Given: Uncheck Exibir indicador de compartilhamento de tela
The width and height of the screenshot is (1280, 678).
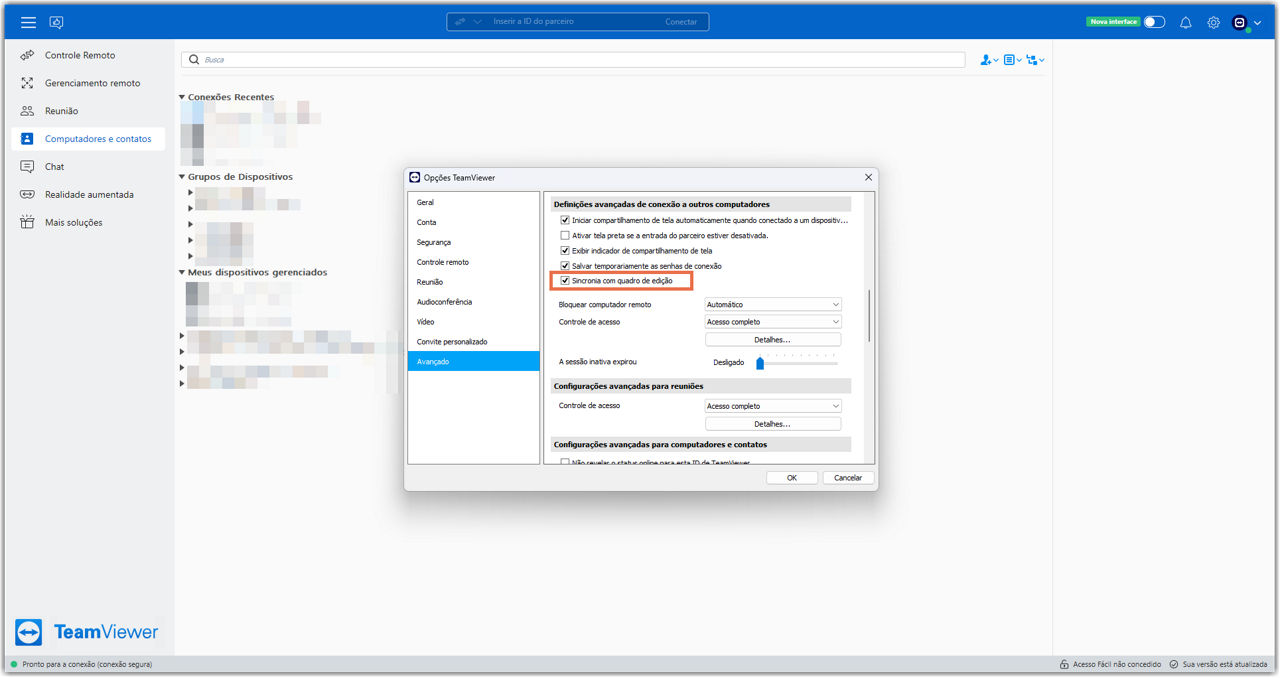Looking at the screenshot, I should tap(565, 251).
